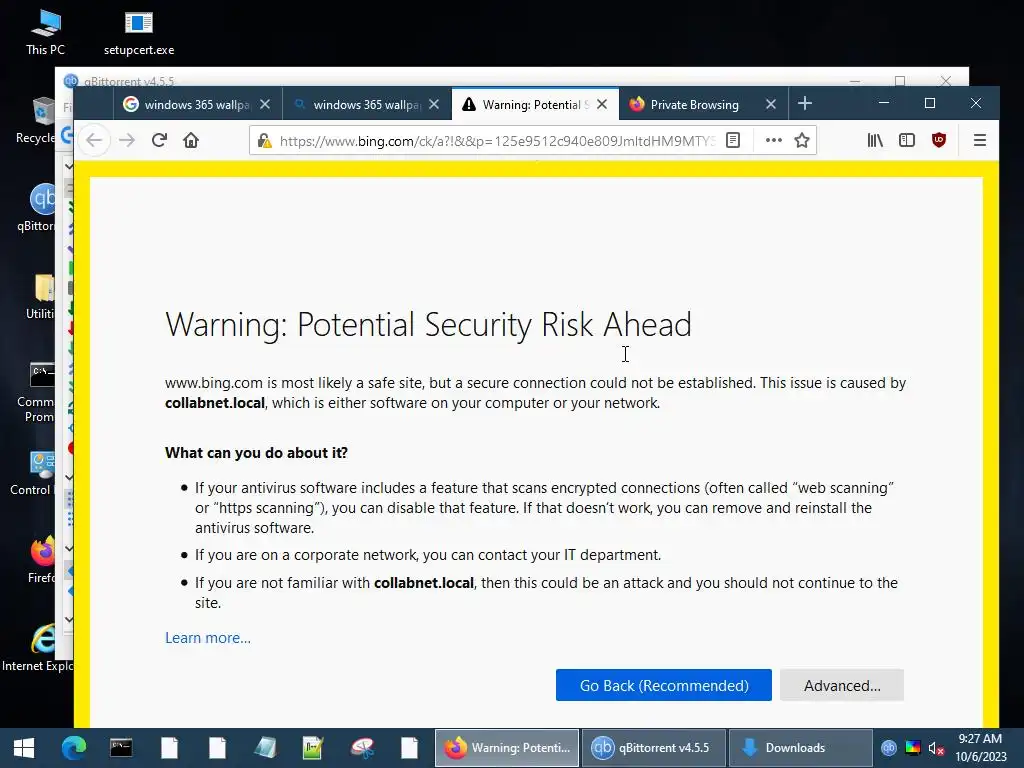Open page actions three-dots menu
This screenshot has height=768, width=1024.
coord(774,140)
